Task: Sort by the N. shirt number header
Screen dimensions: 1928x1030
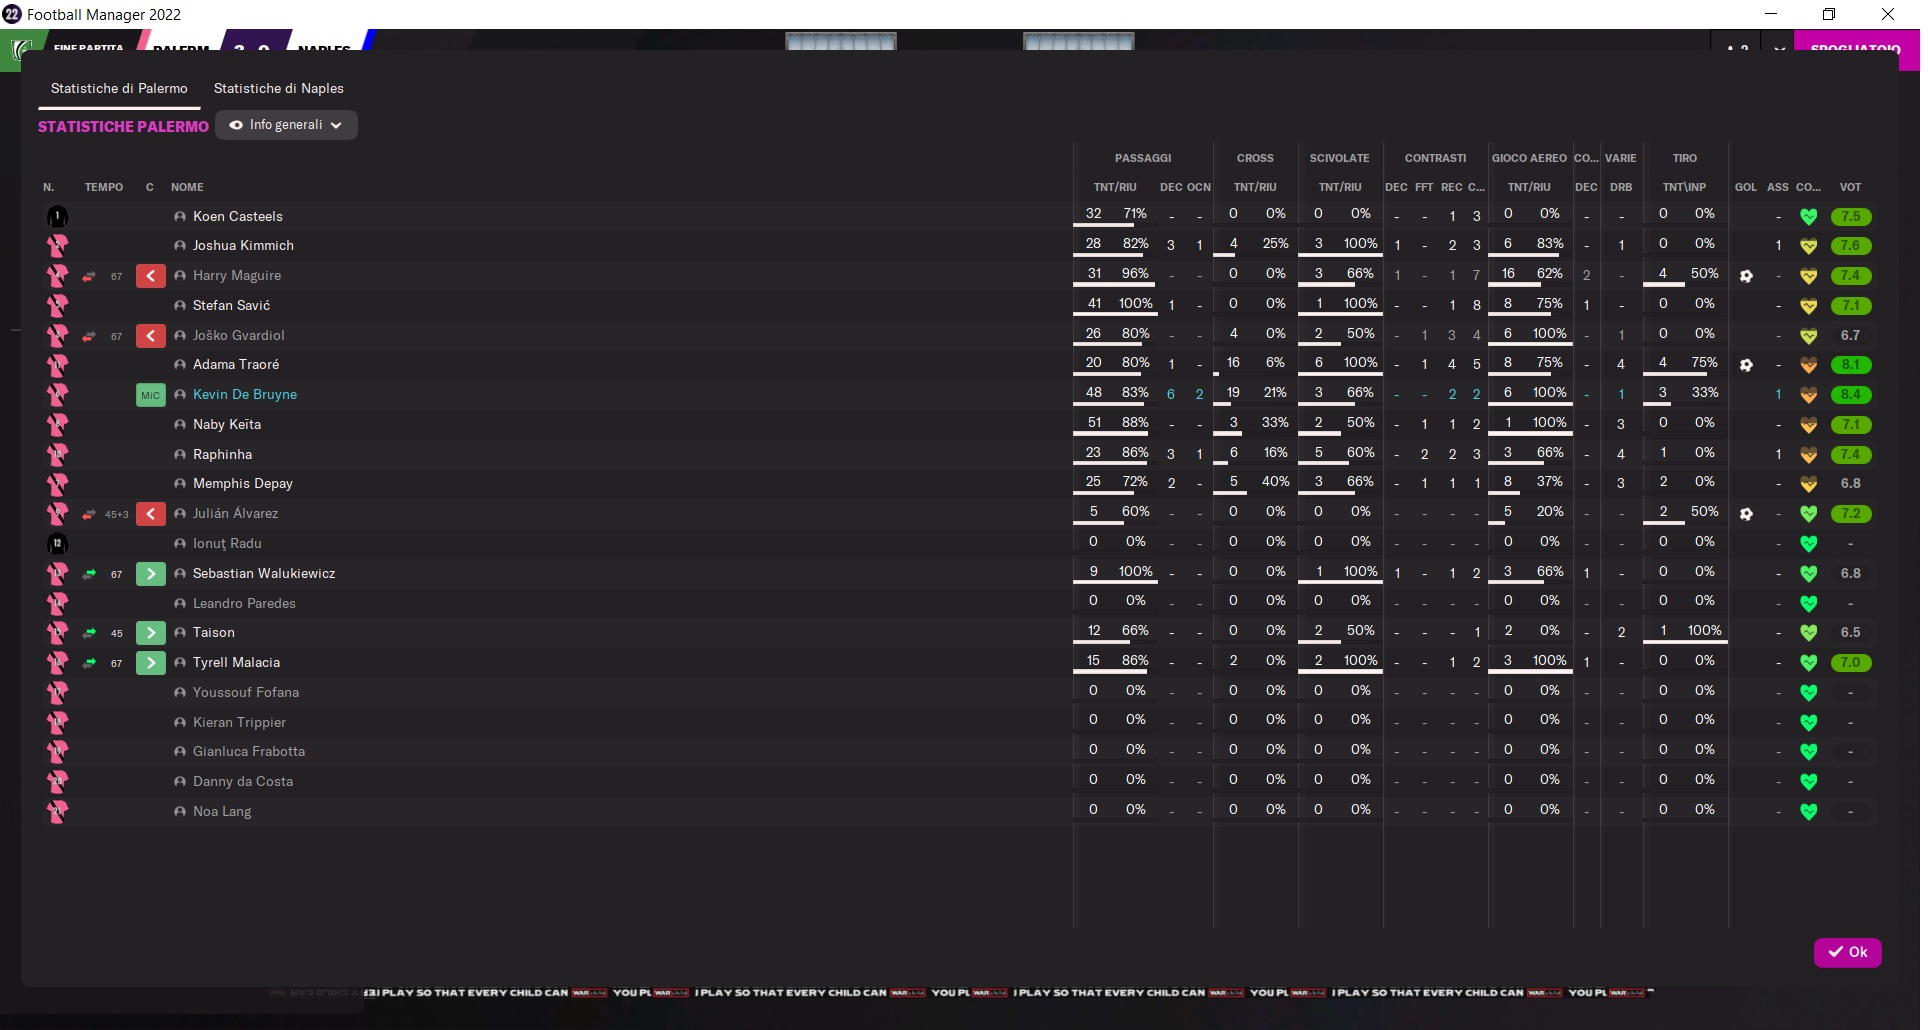Action: click(49, 187)
